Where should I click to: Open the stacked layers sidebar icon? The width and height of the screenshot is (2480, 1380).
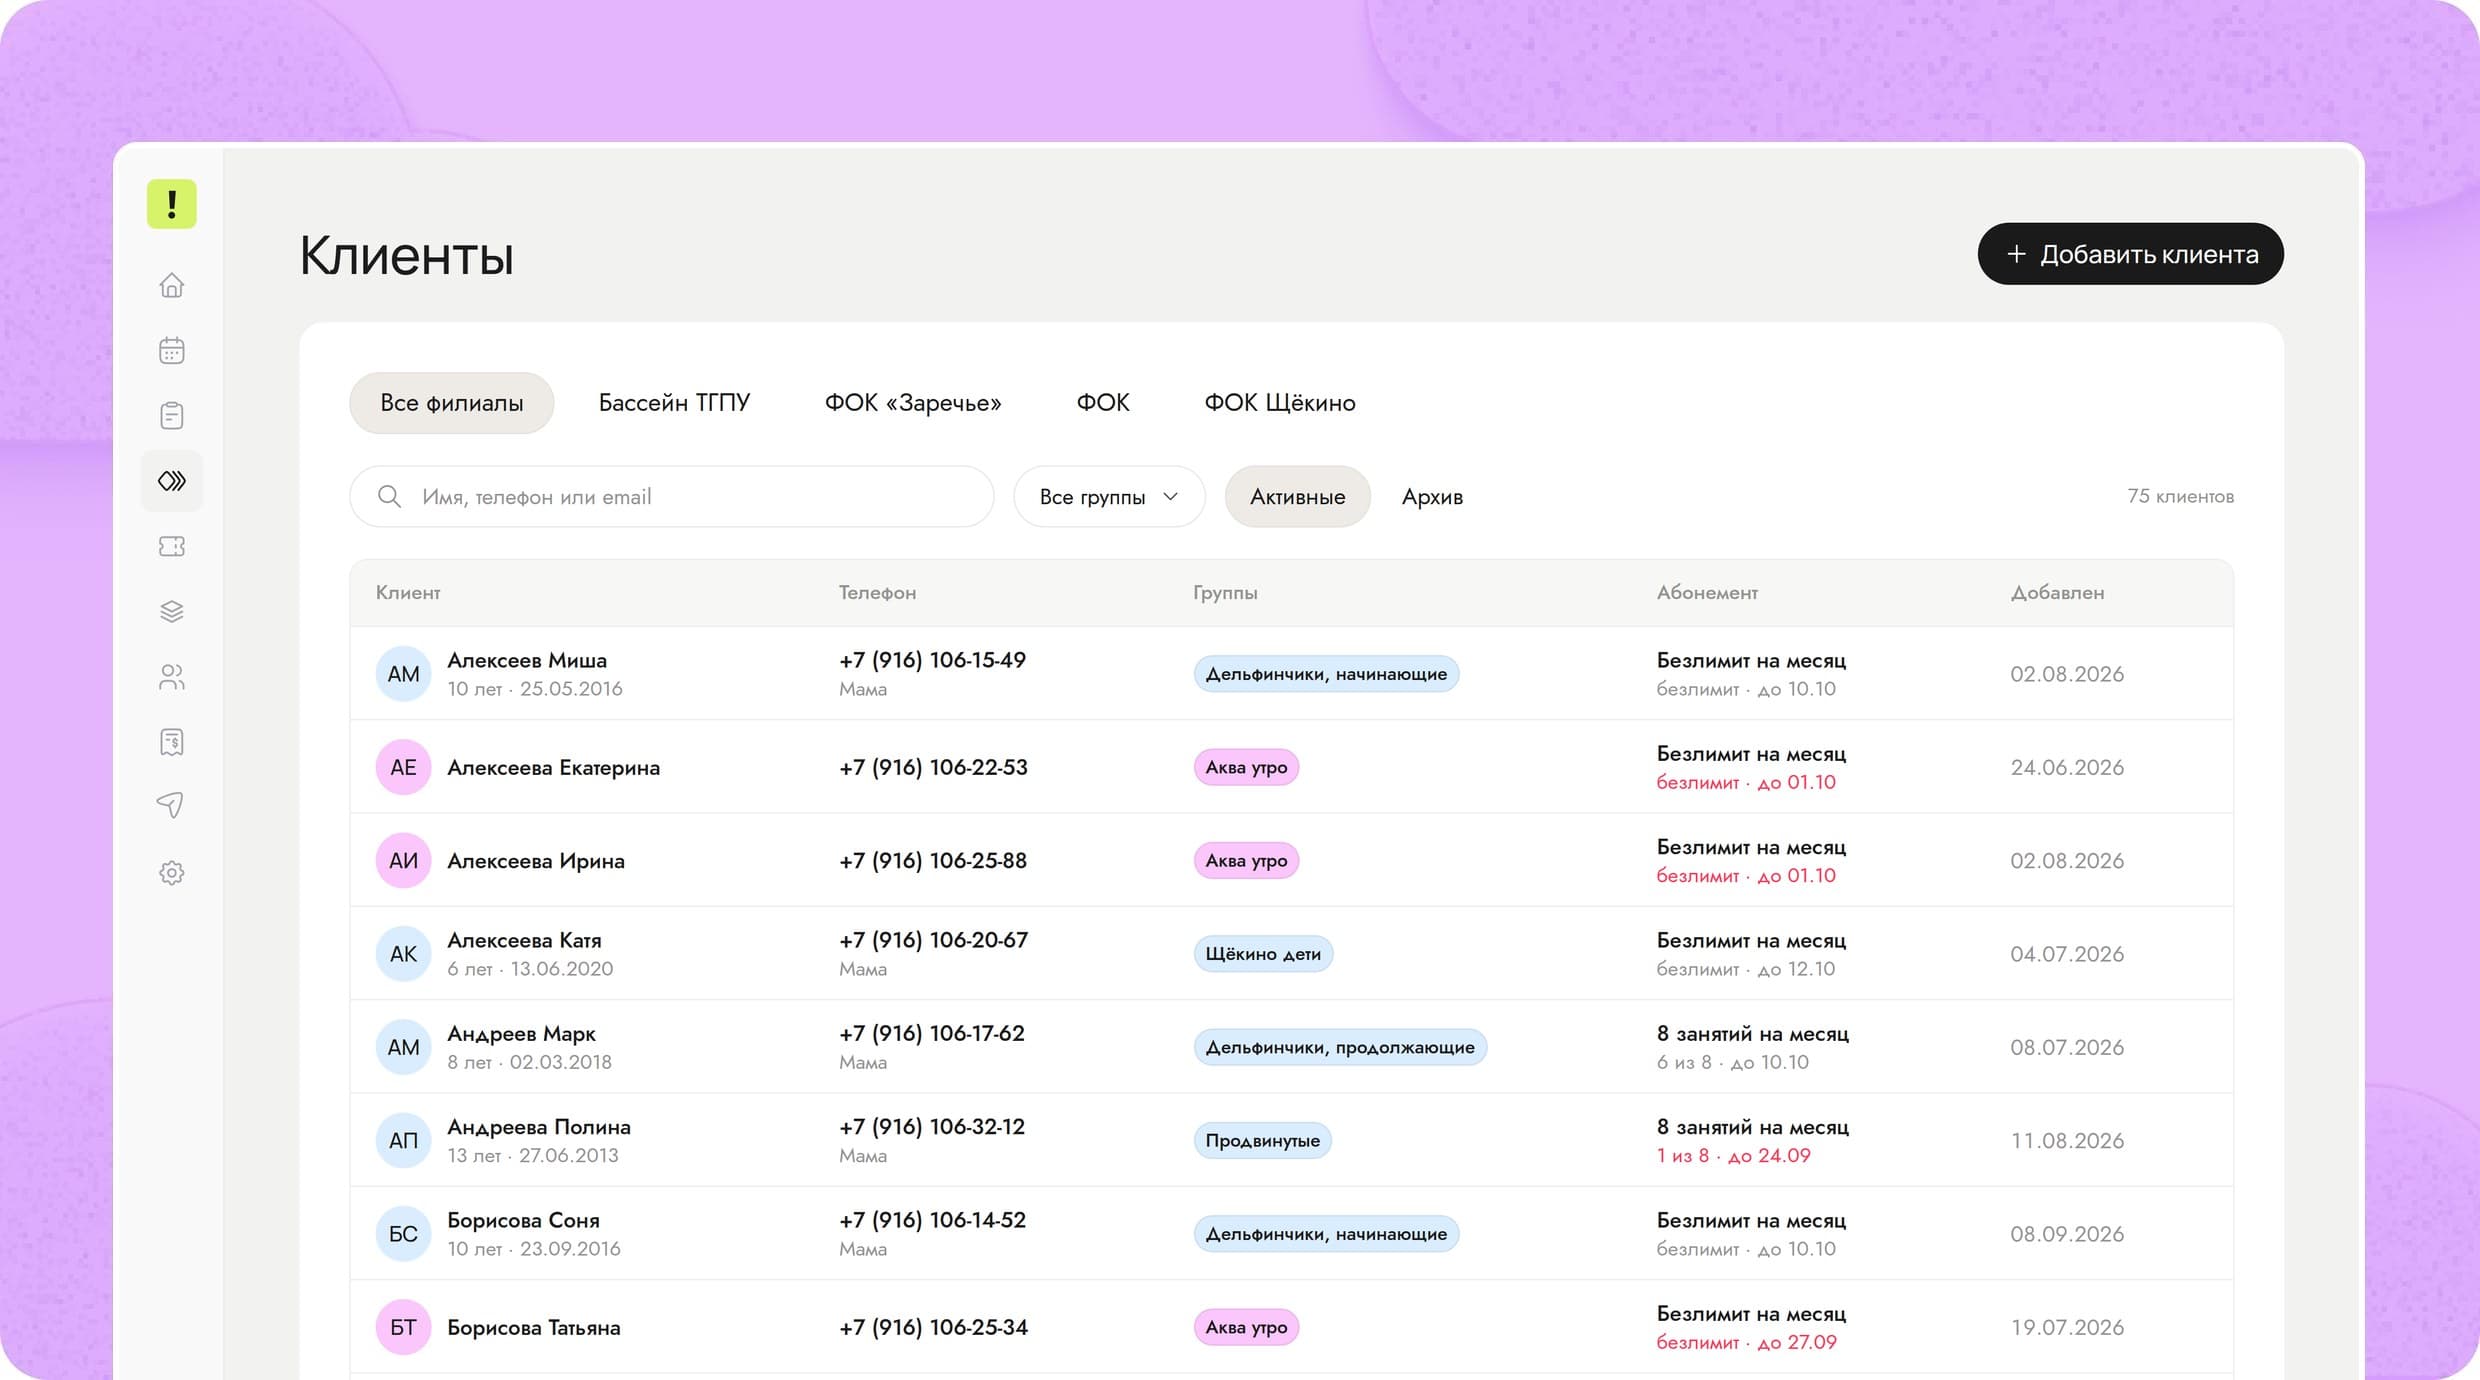tap(171, 611)
